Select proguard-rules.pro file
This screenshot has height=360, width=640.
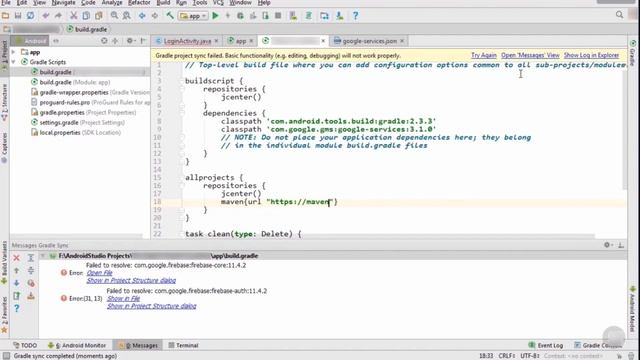pos(91,102)
